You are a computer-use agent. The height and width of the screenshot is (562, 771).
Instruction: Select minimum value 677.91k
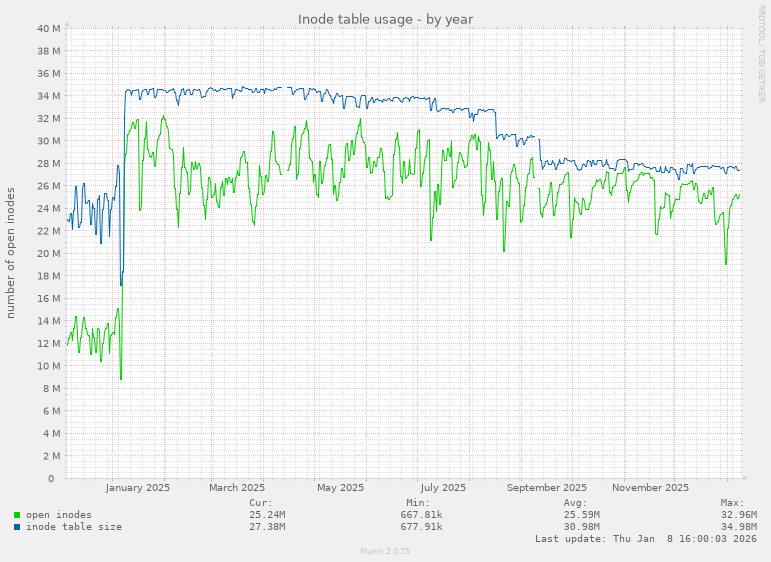tap(421, 527)
